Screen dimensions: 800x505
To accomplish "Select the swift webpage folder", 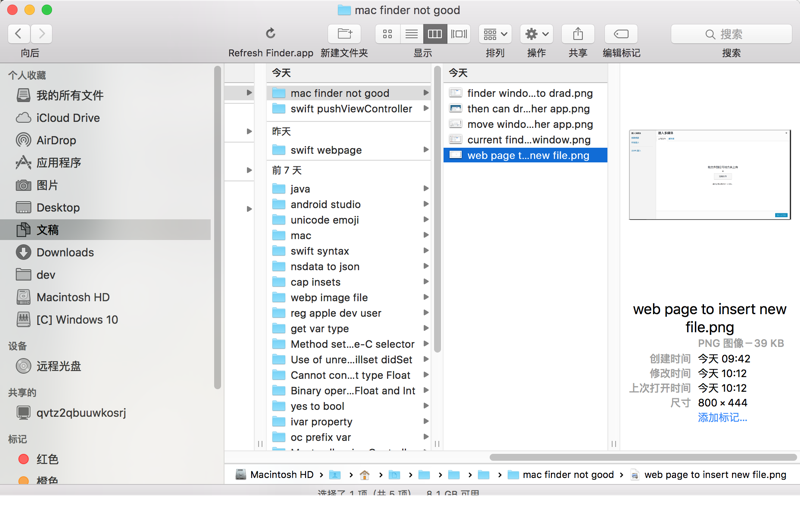I will (x=349, y=150).
